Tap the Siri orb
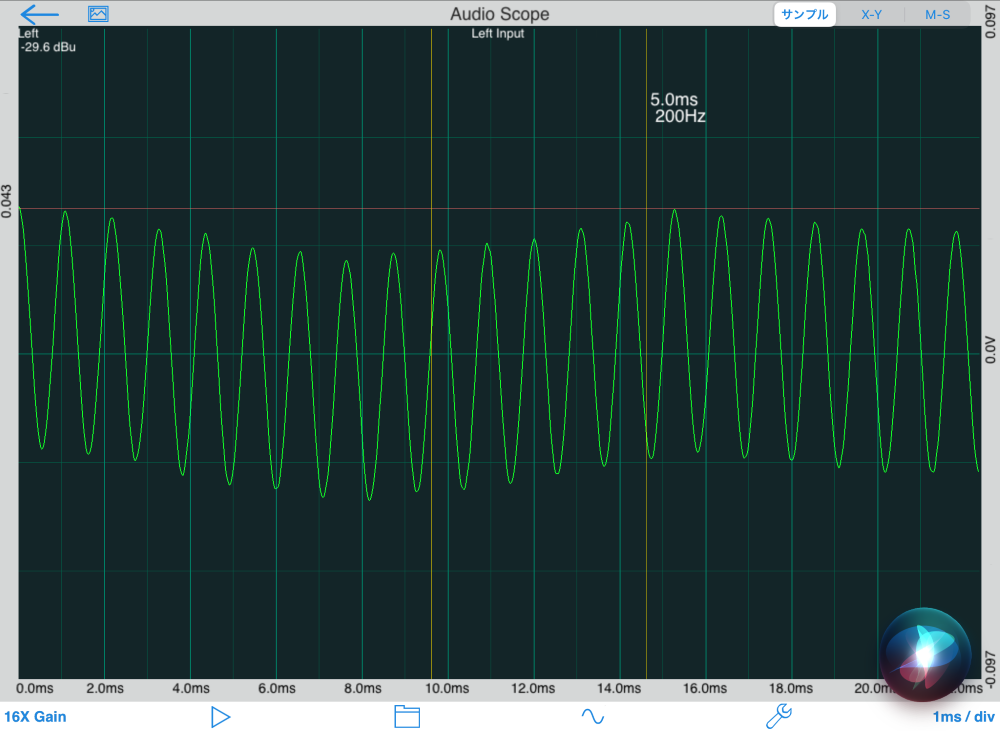The image size is (1000, 731). click(925, 650)
